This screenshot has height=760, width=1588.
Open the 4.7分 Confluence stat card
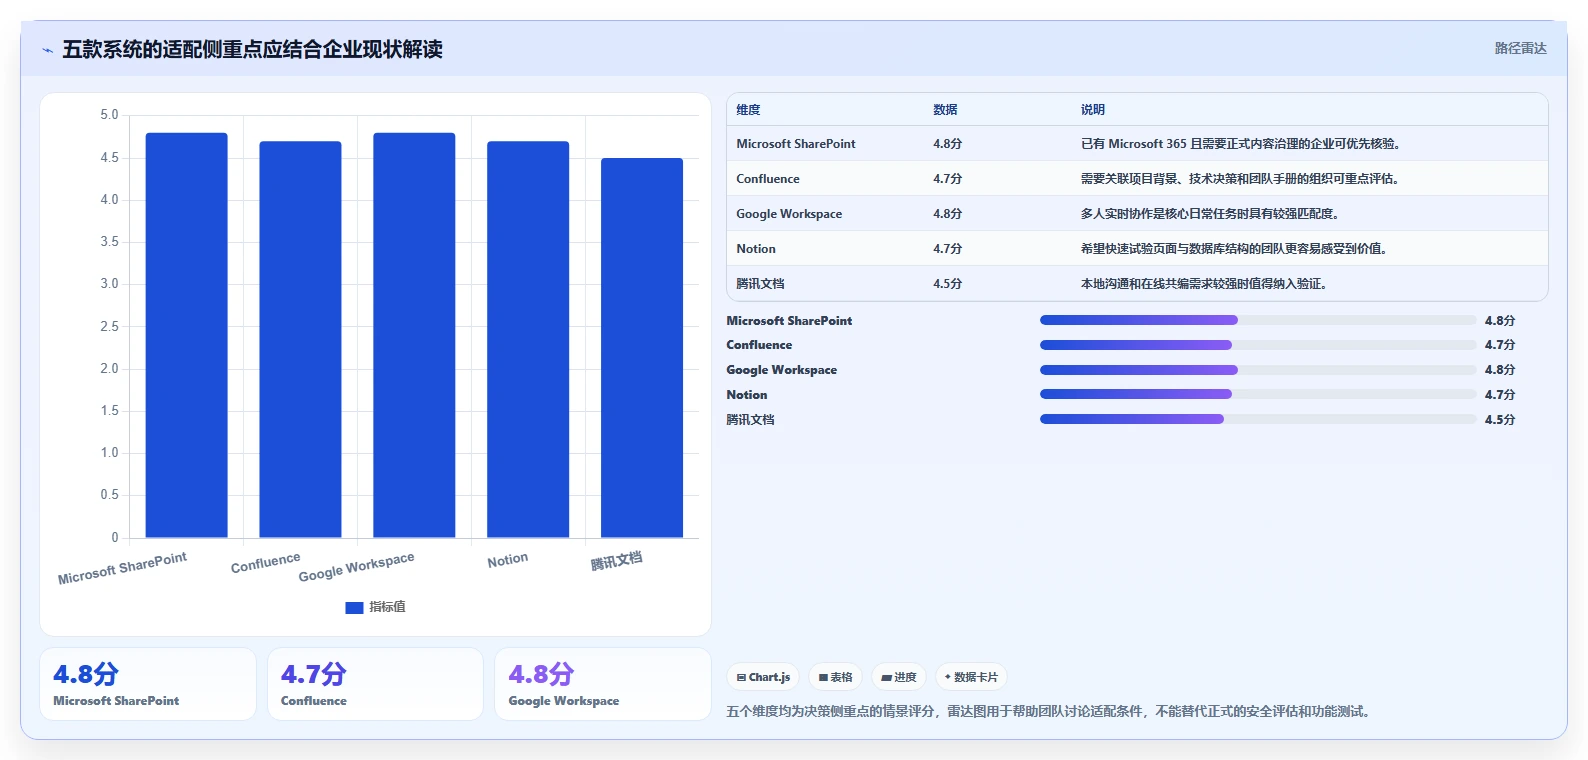coord(375,684)
